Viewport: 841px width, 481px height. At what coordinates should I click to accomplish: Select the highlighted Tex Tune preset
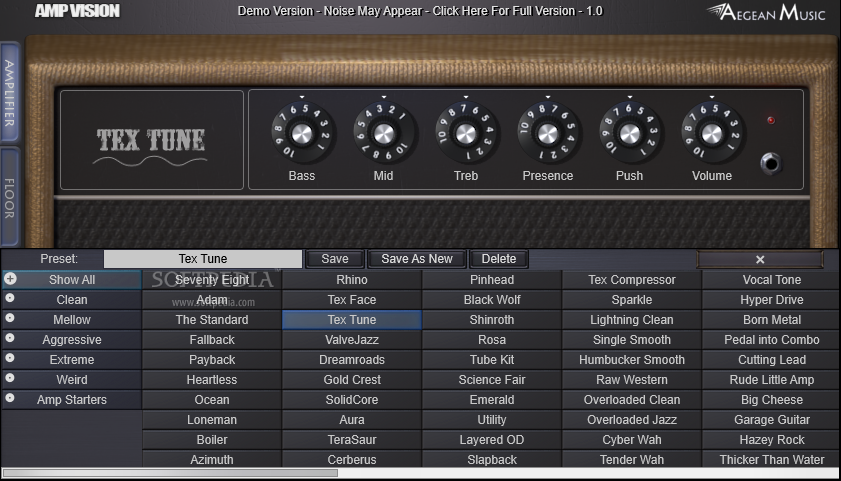pyautogui.click(x=352, y=320)
